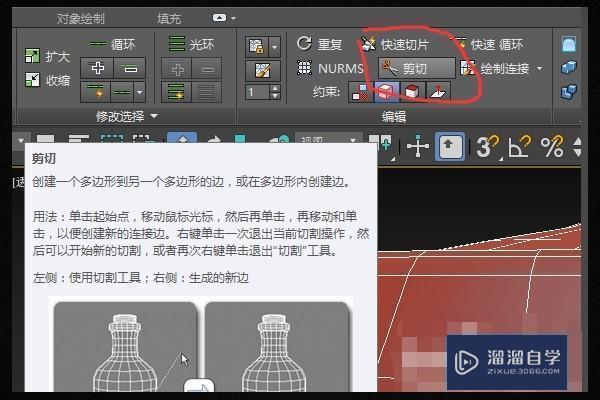
Task: Open the dropdown arrow beside the ribbon minimize toggle
Action: [x=233, y=18]
